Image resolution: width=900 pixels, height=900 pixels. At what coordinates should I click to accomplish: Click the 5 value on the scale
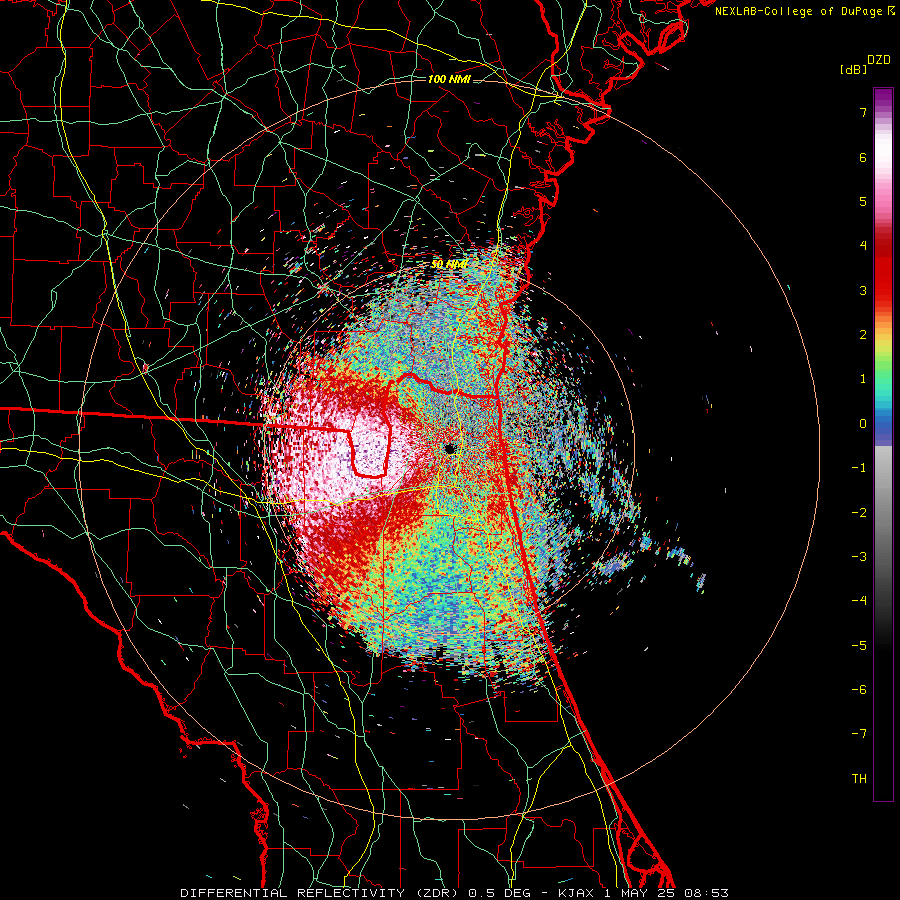(863, 201)
